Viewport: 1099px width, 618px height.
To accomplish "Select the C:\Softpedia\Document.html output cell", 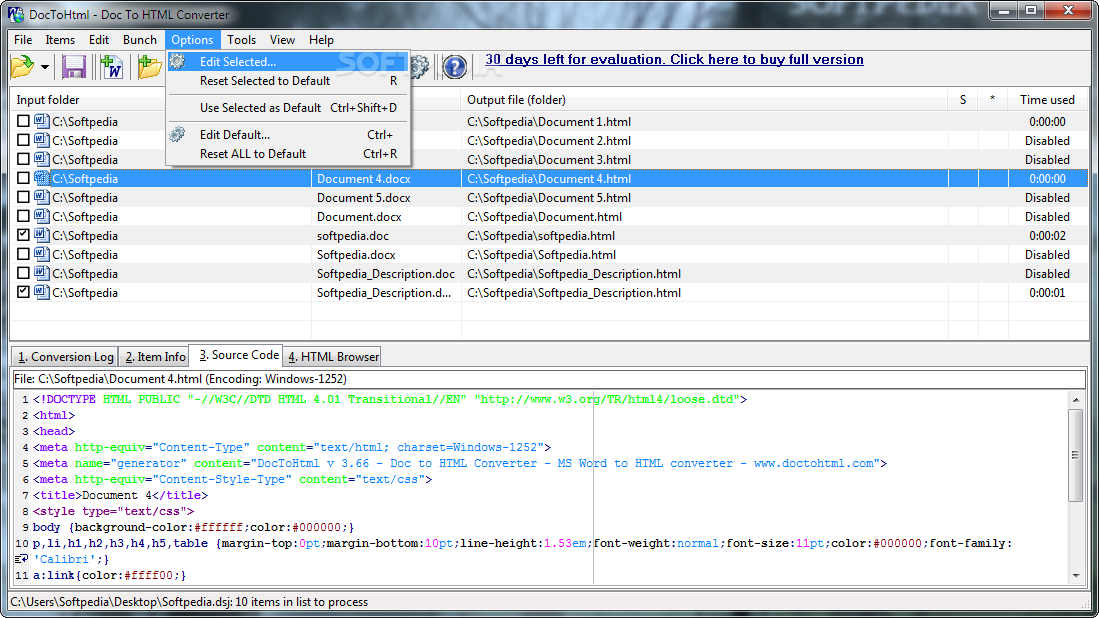I will point(704,217).
